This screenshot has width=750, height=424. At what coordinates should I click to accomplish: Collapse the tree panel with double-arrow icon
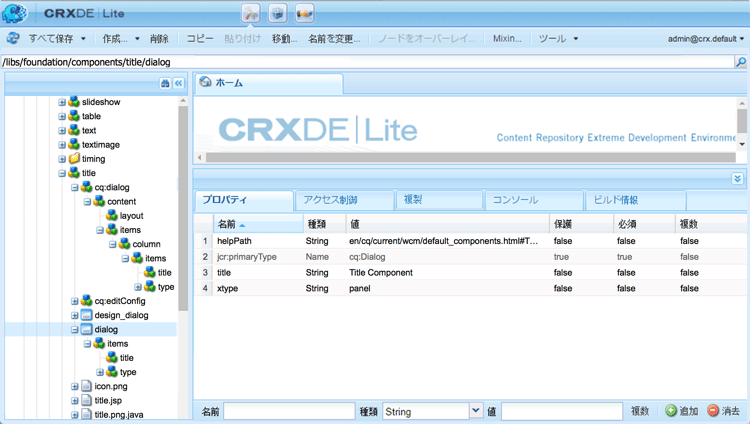coord(178,83)
